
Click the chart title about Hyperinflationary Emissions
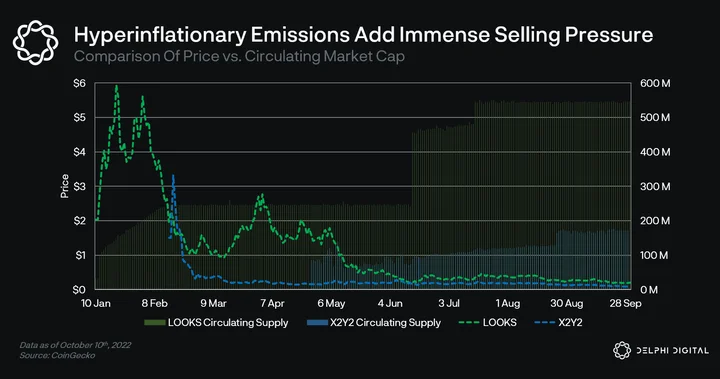[x=363, y=35]
